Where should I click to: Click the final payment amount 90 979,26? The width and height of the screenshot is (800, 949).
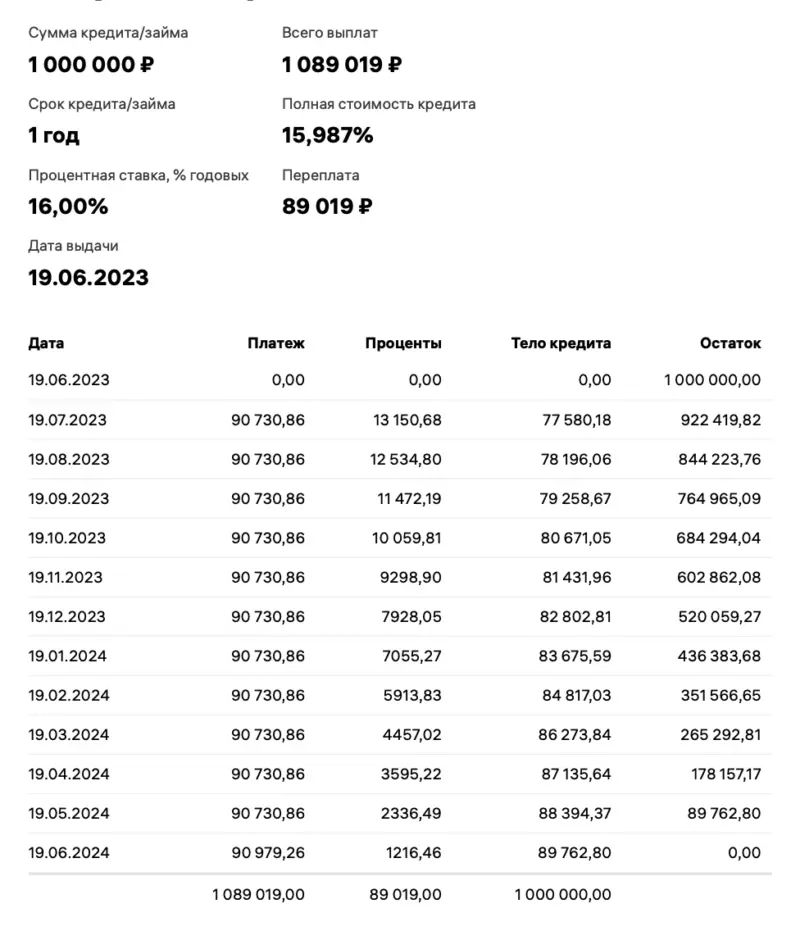(268, 853)
